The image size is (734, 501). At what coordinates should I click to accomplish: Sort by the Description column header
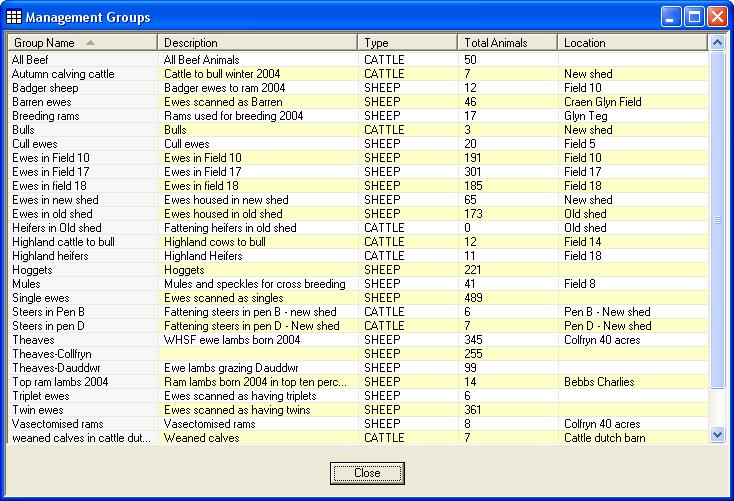pos(257,43)
